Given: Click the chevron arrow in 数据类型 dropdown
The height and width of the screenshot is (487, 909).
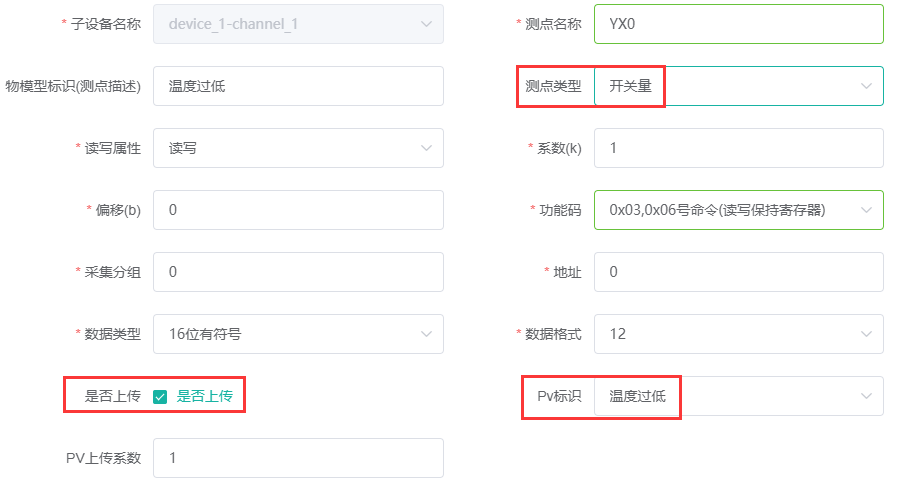Looking at the screenshot, I should (426, 334).
